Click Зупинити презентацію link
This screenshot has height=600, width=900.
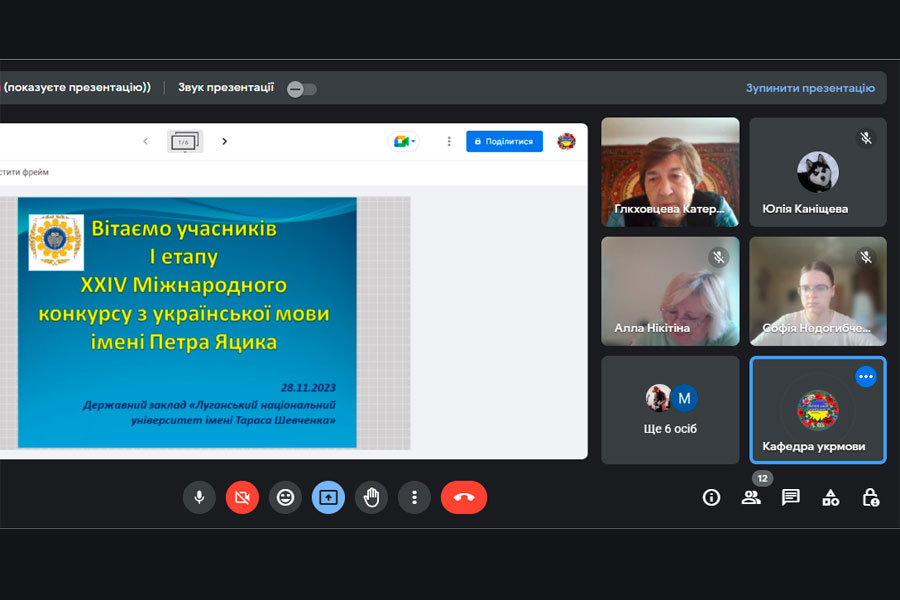pos(810,88)
